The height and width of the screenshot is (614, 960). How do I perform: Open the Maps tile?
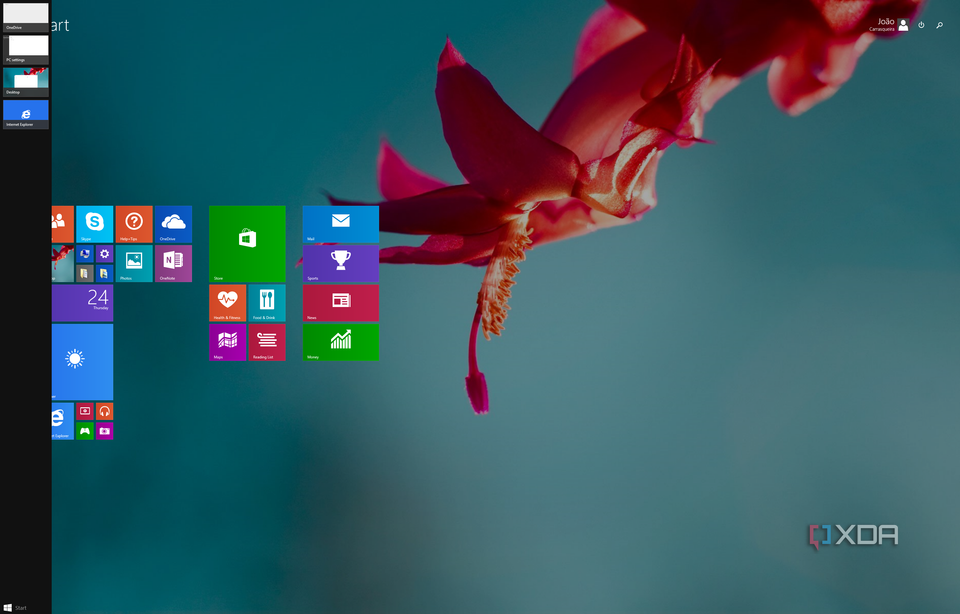(x=227, y=342)
